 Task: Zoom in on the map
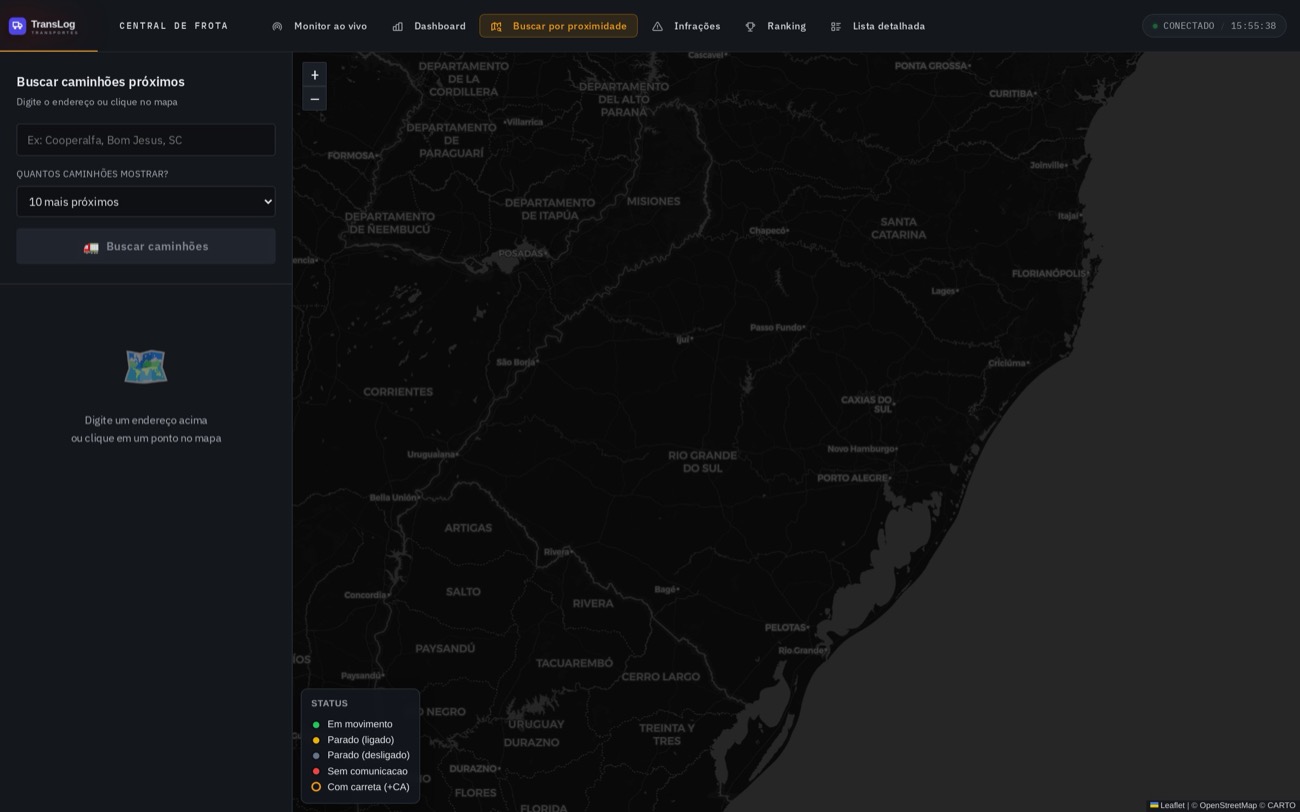(x=315, y=75)
